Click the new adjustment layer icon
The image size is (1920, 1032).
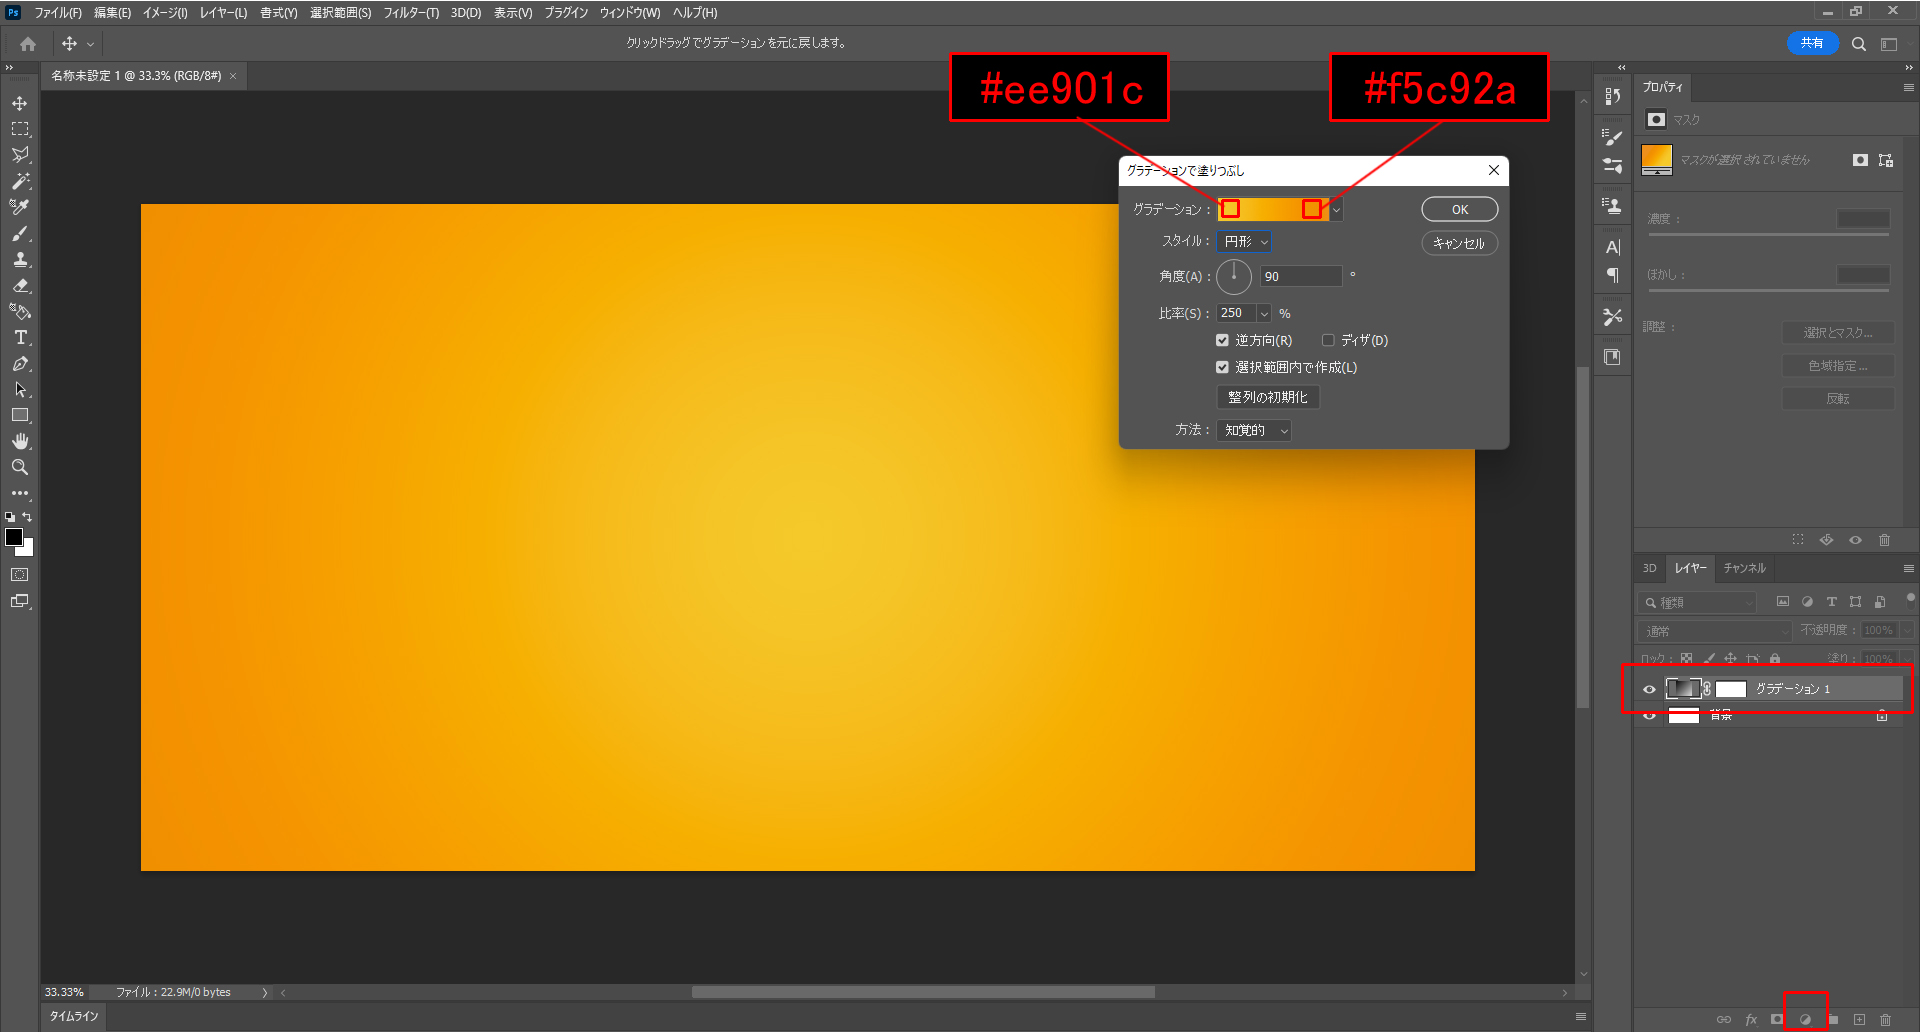[x=1806, y=1019]
